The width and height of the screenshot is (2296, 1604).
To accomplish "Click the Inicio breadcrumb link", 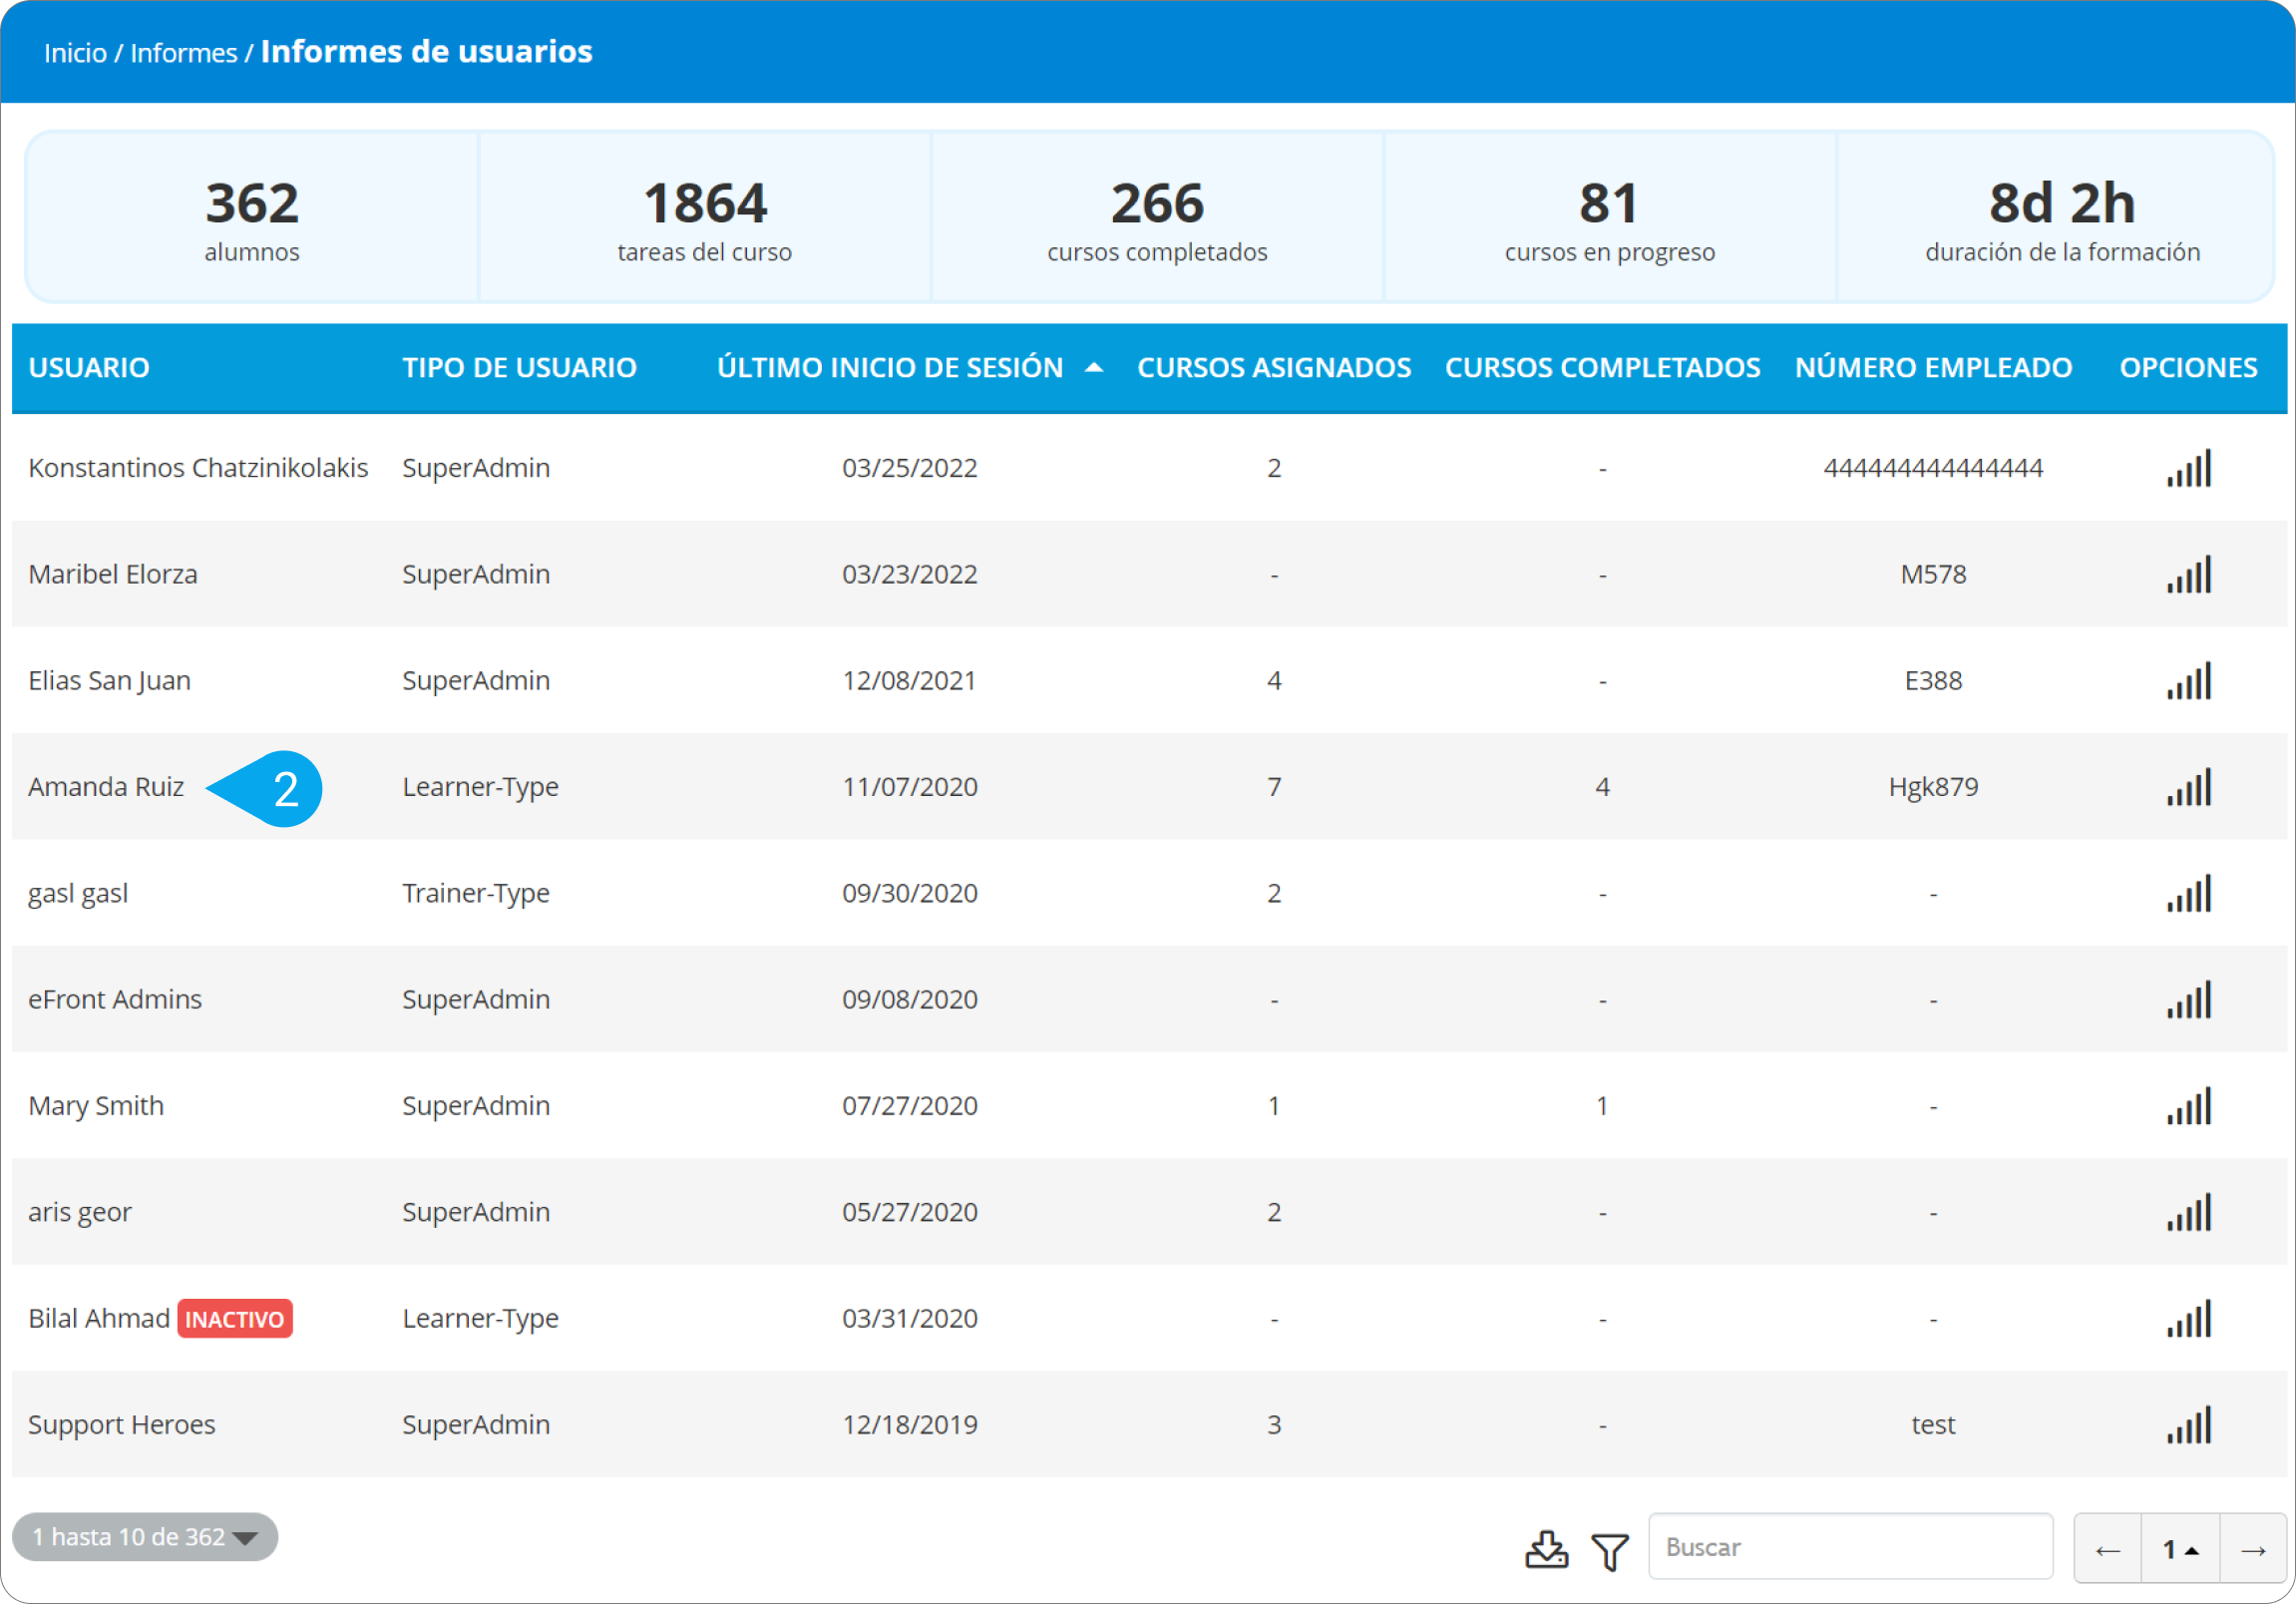I will click(75, 53).
